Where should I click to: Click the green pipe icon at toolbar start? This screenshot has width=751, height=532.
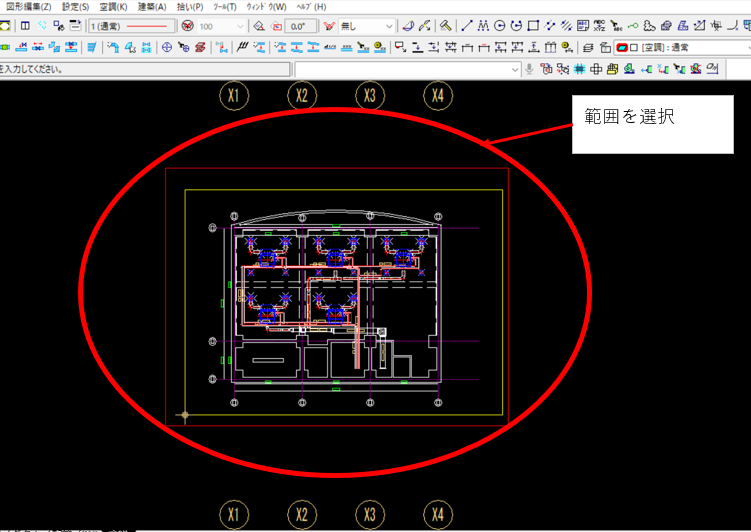[x=5, y=47]
